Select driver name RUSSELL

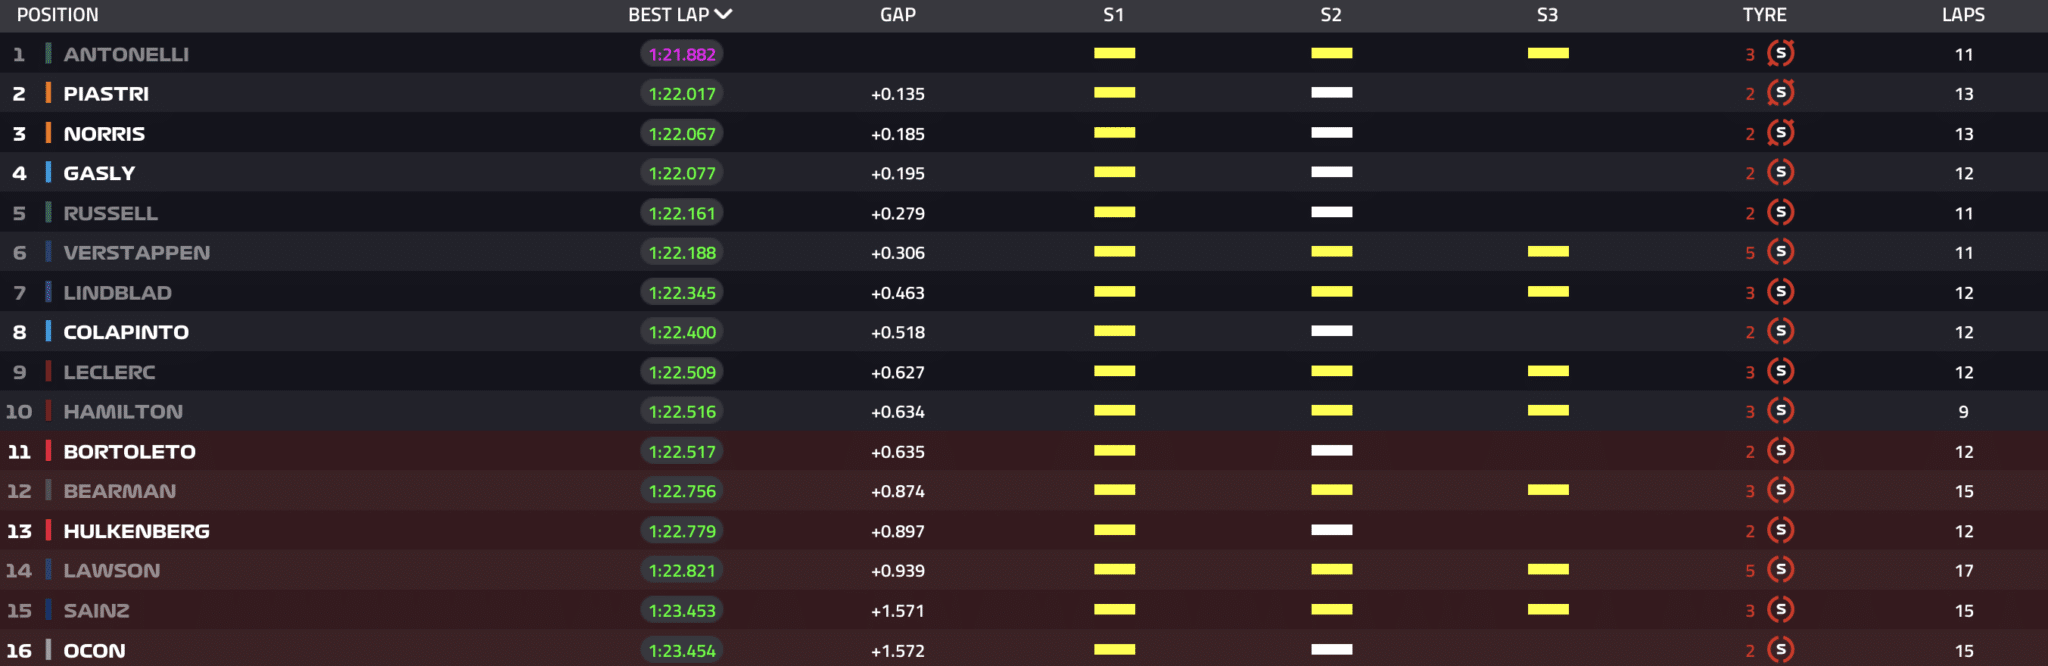pos(111,213)
